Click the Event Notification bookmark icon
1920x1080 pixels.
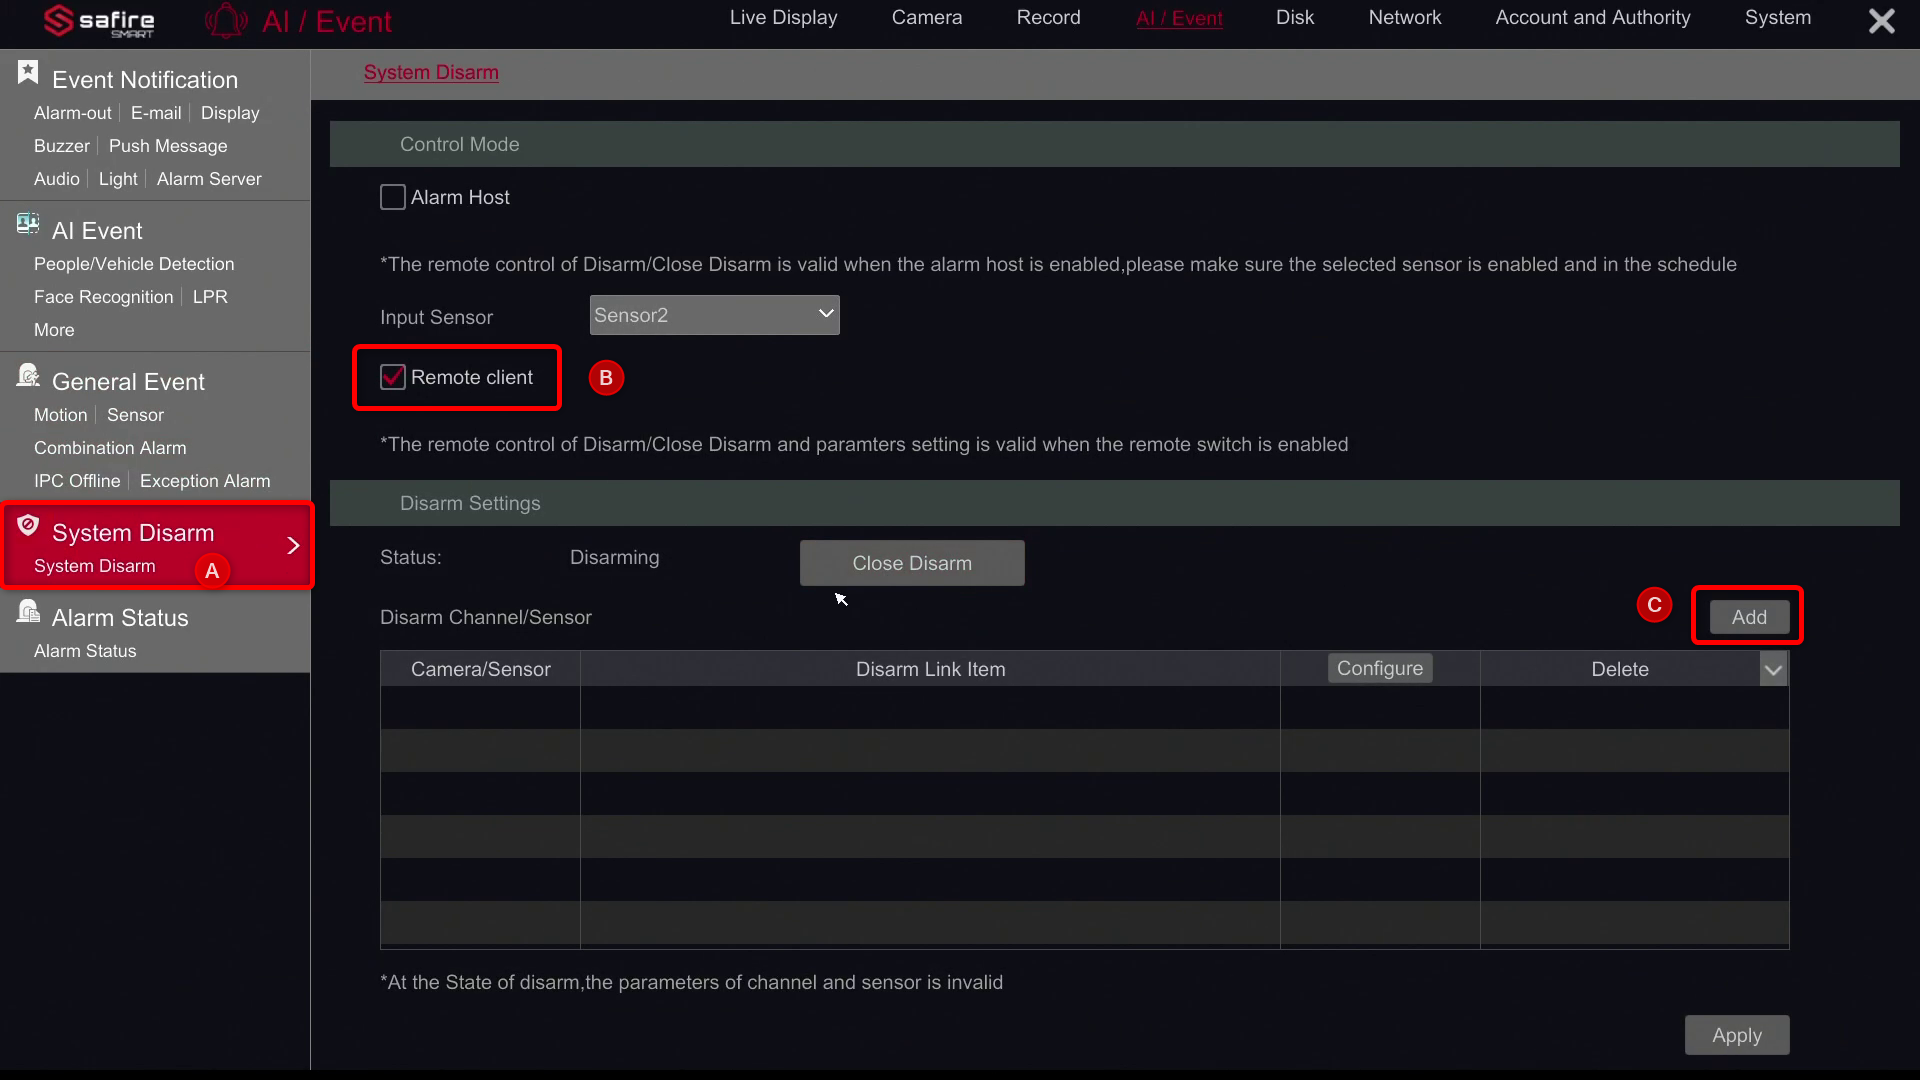26,71
